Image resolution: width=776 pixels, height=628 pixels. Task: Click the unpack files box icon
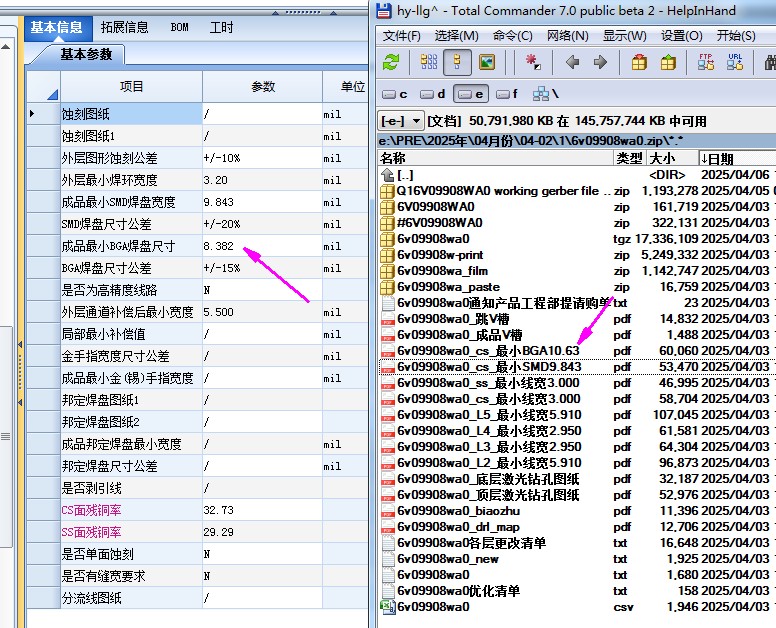pyautogui.click(x=668, y=62)
